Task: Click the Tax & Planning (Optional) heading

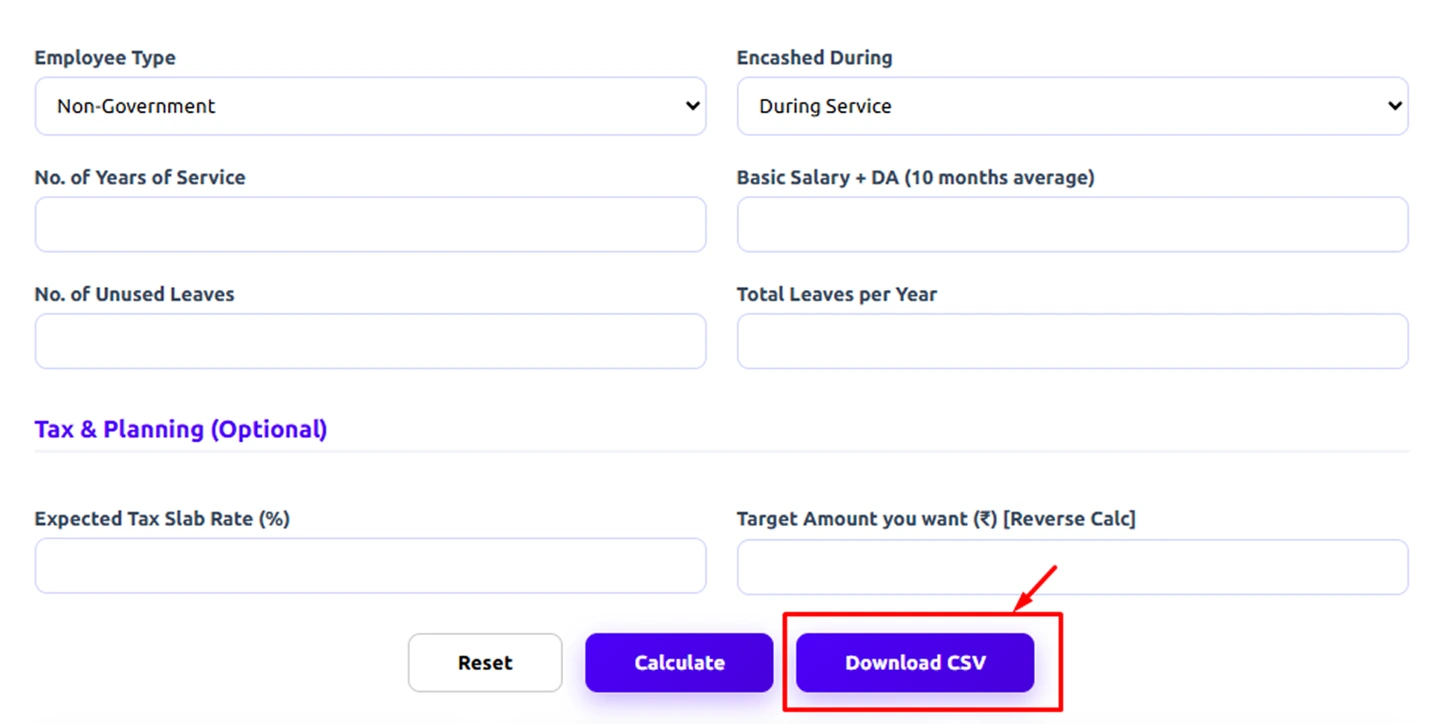Action: coord(180,429)
